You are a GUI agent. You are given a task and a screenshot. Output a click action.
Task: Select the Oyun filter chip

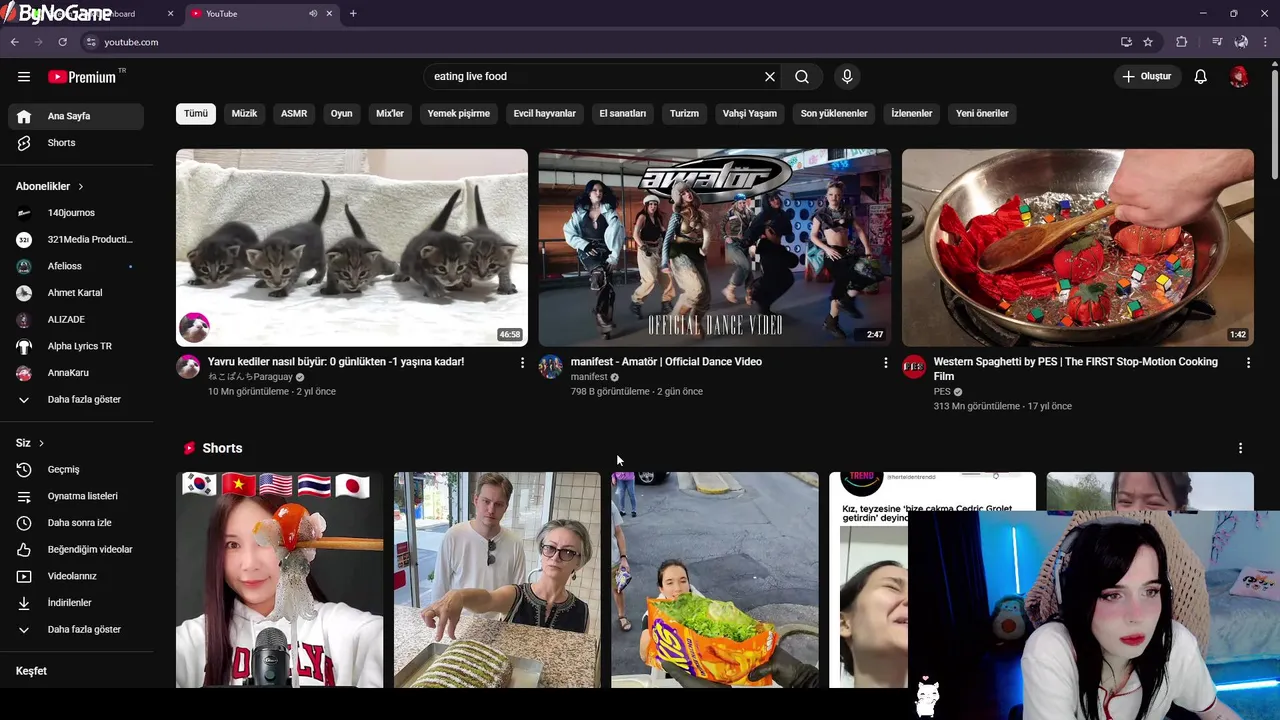(342, 114)
